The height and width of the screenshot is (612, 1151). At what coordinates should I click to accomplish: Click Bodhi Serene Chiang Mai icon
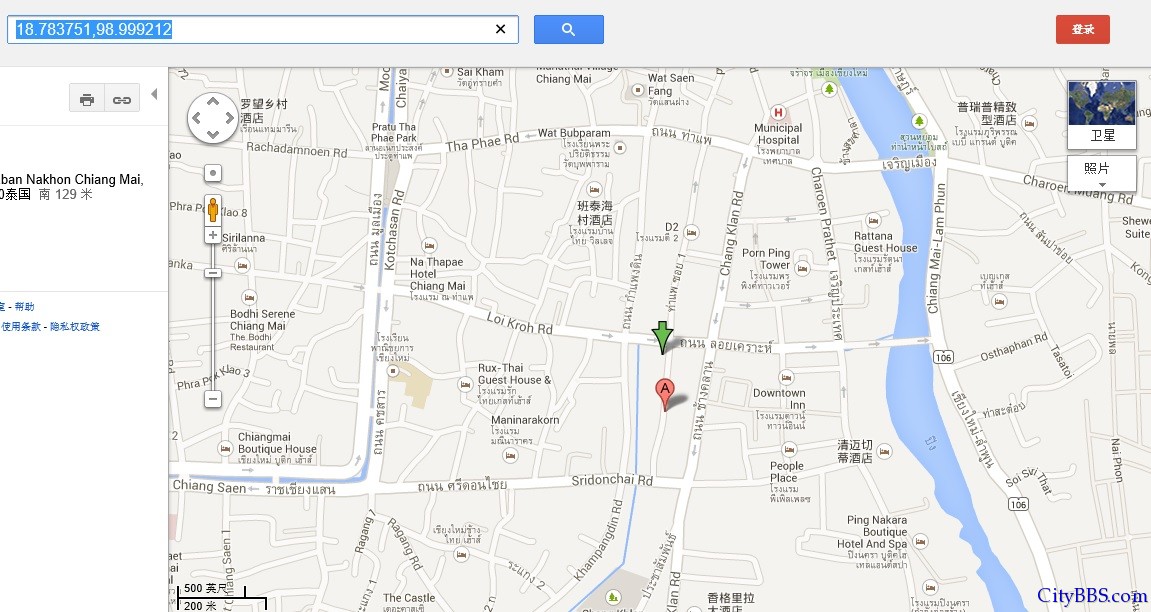coord(250,298)
